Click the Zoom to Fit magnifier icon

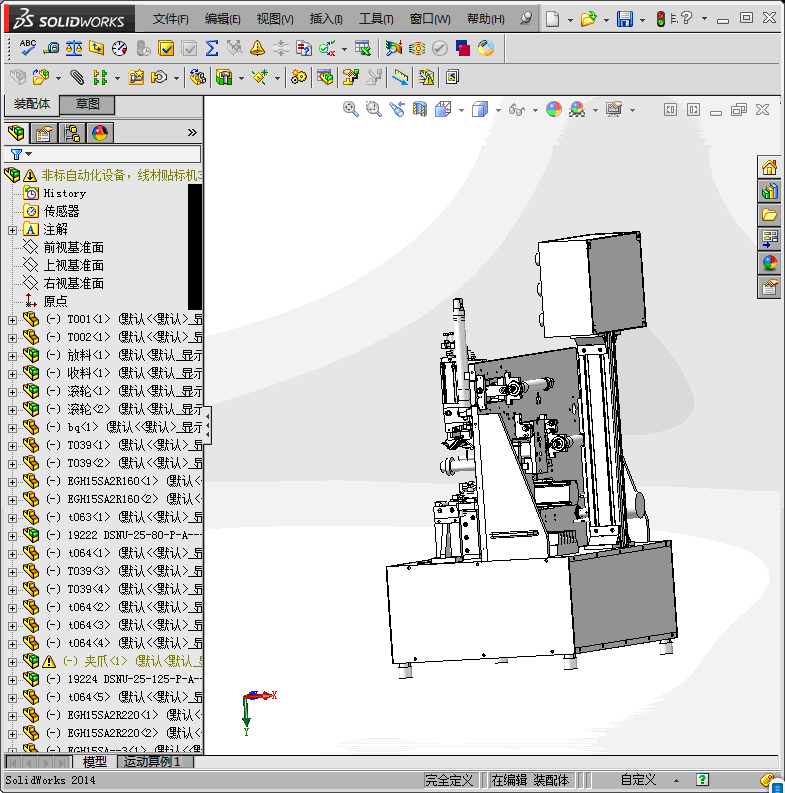pyautogui.click(x=351, y=109)
